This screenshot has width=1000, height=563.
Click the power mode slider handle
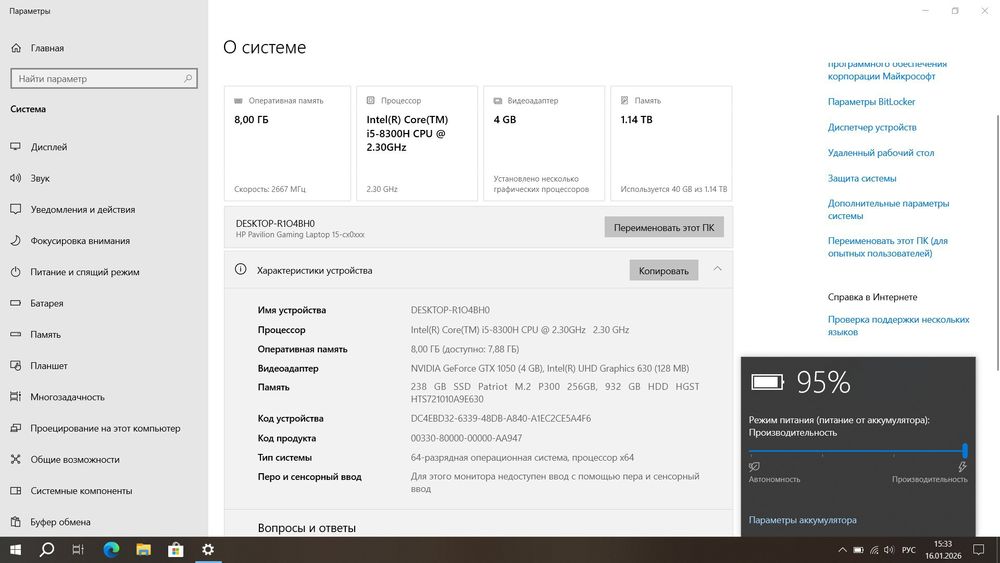click(965, 451)
